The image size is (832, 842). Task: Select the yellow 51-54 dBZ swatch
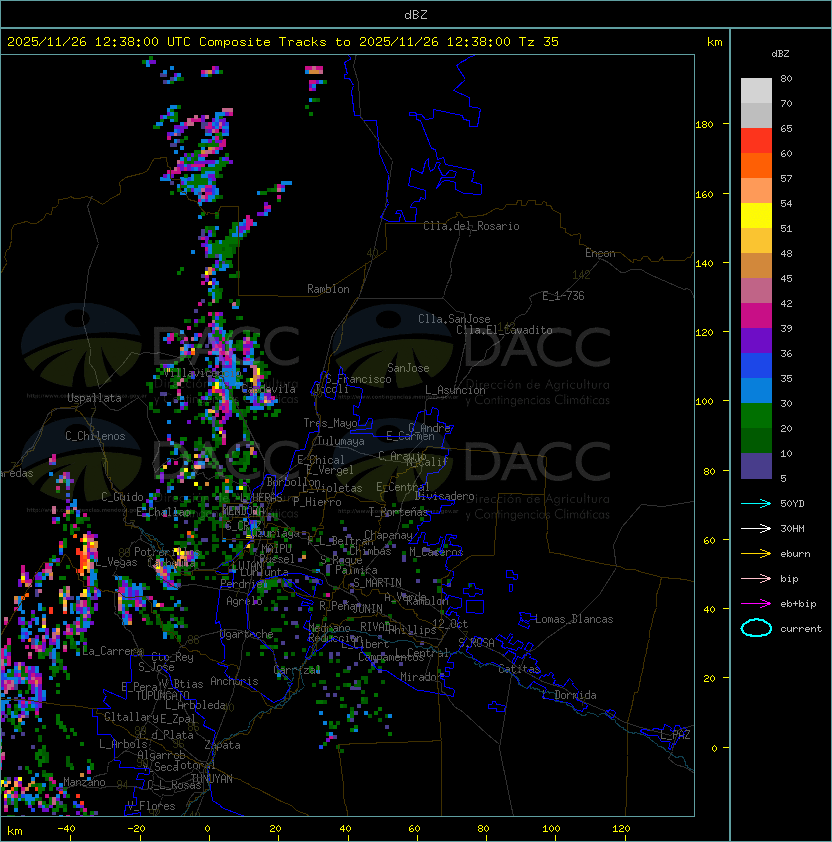(x=756, y=216)
